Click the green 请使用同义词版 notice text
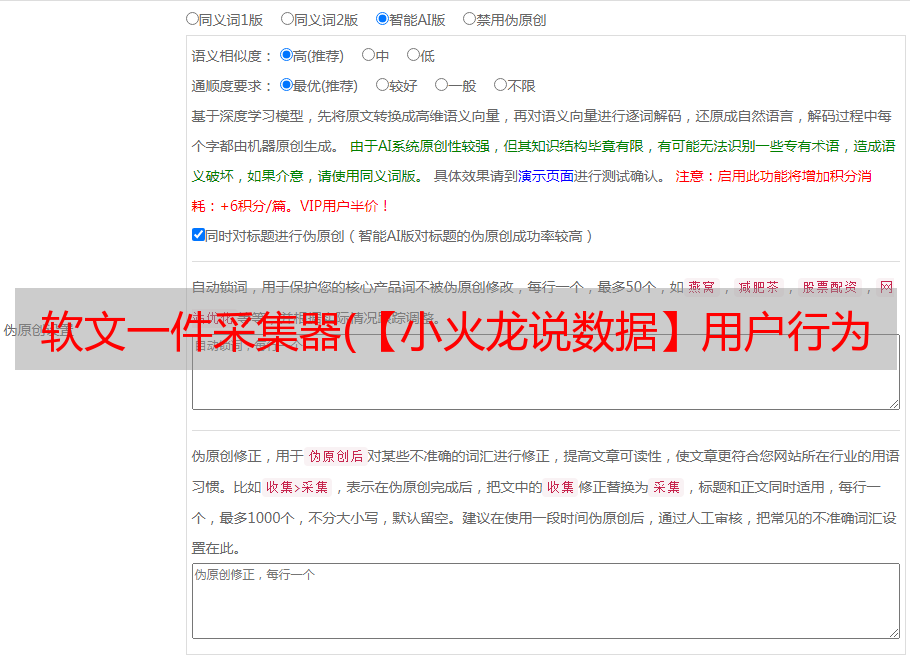 pos(371,176)
